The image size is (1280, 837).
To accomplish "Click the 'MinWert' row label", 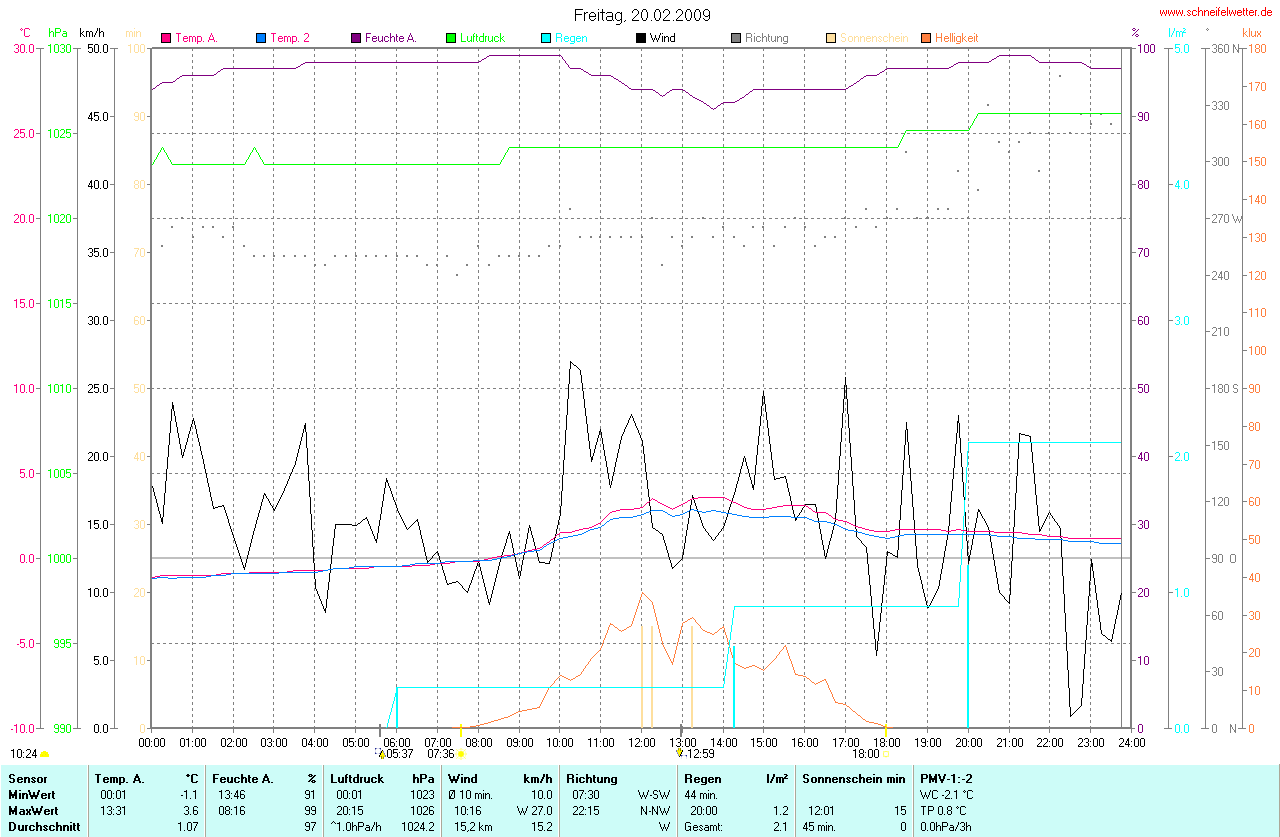I will coord(30,794).
